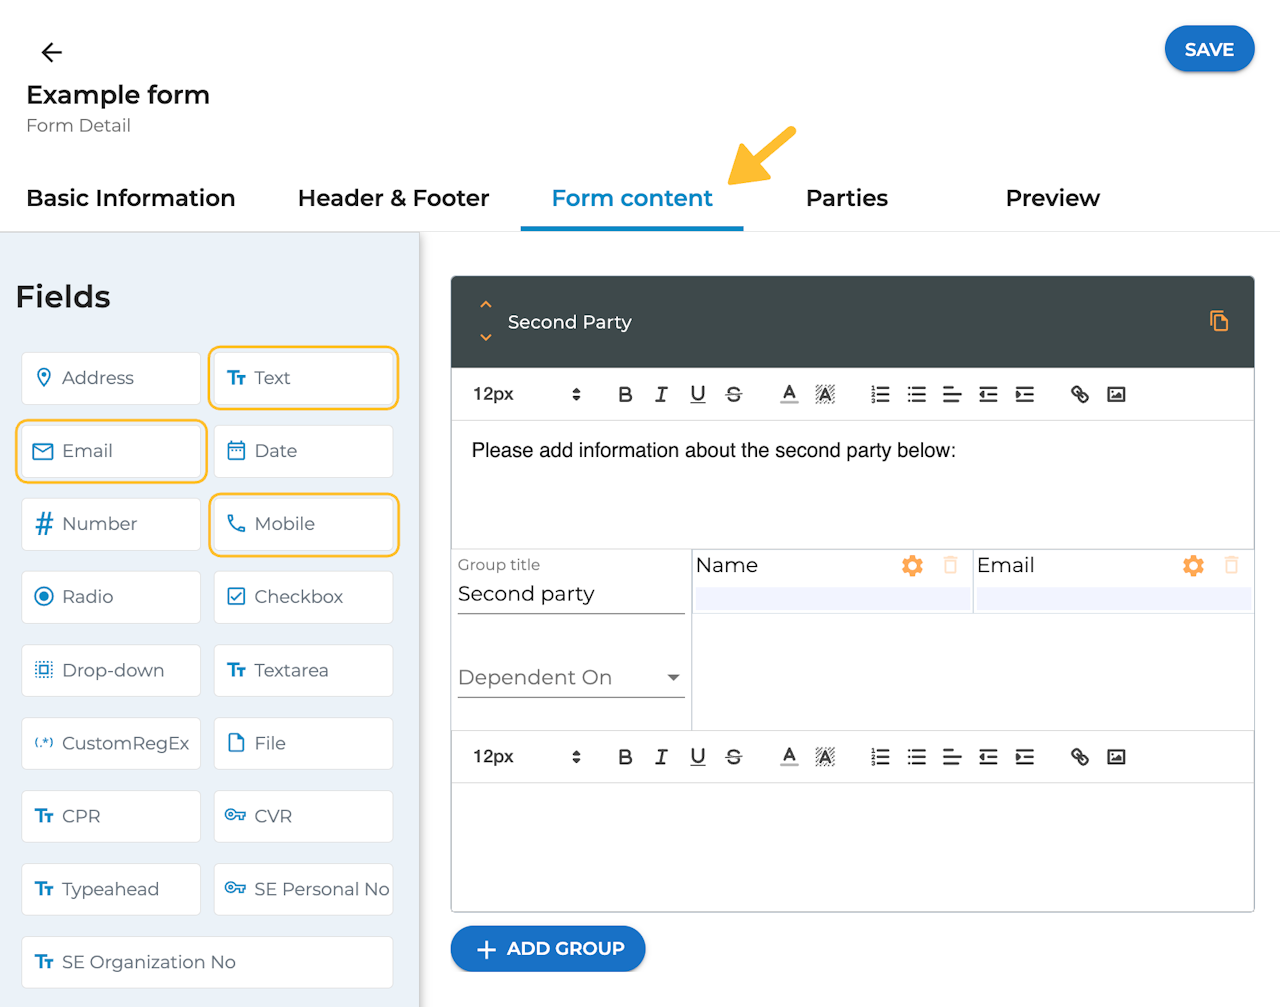Toggle bold in the top editor toolbar

[625, 394]
